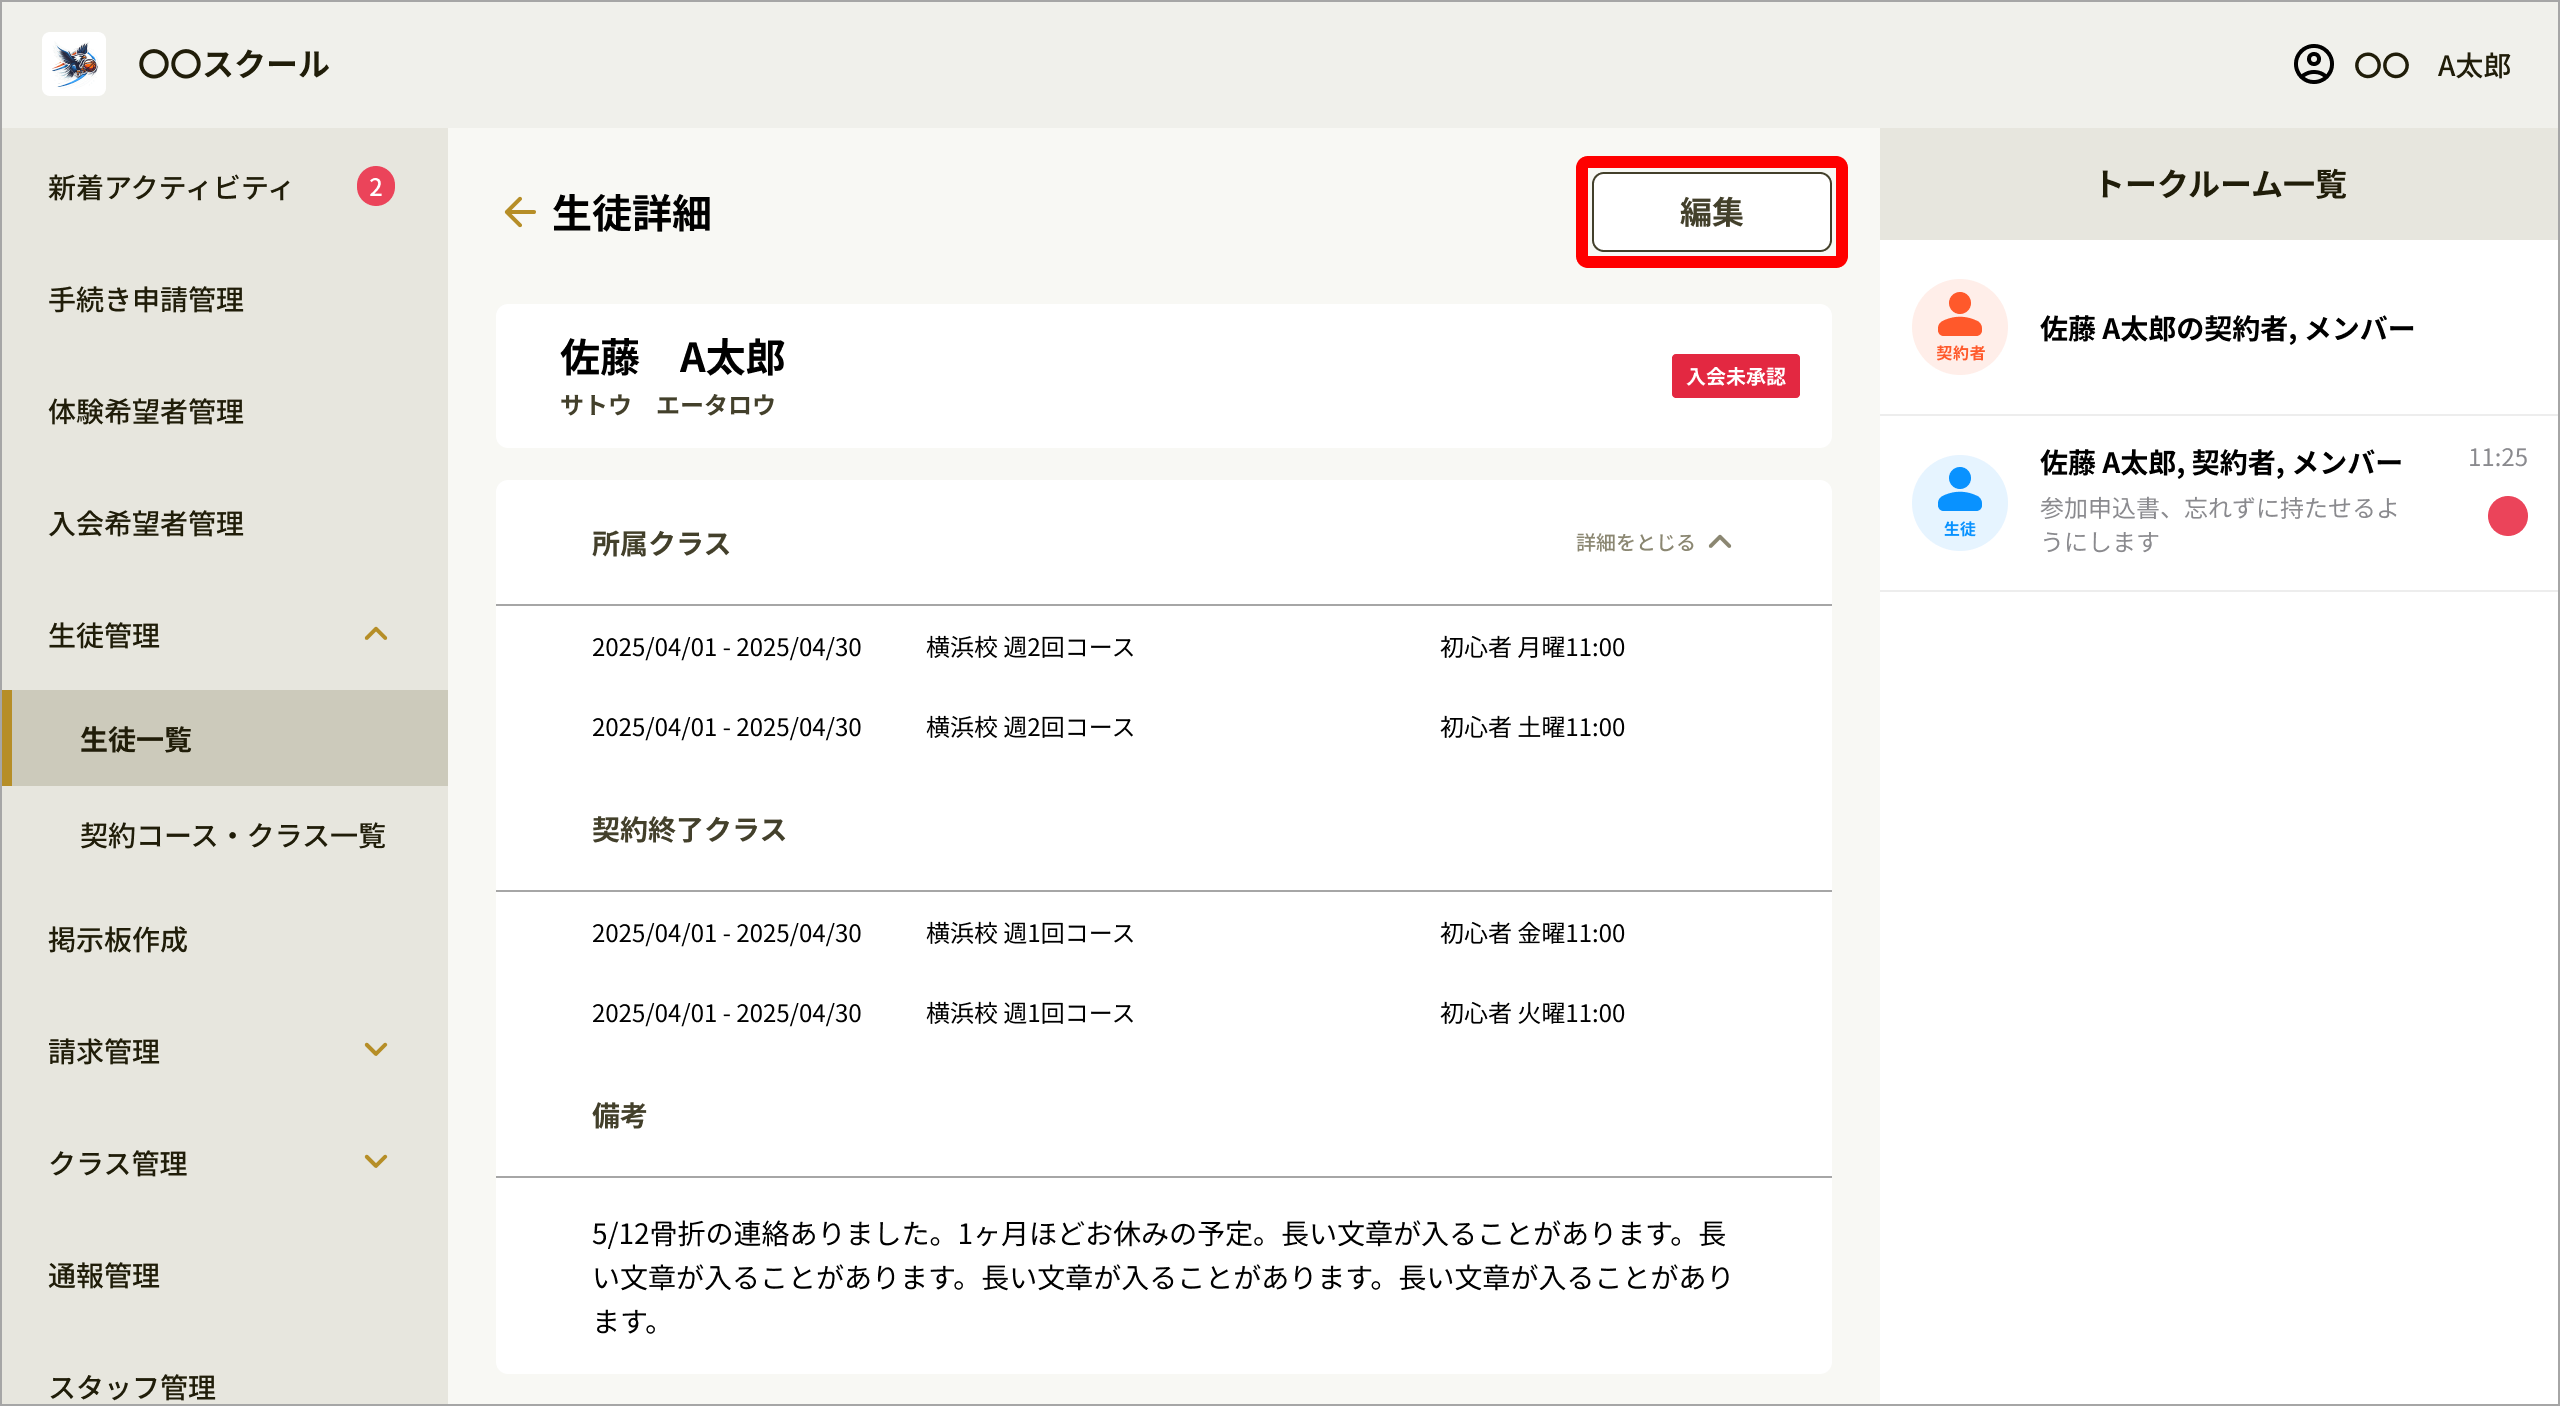Expand the クラス管理 menu chevron
2560x1406 pixels.
[x=376, y=1162]
